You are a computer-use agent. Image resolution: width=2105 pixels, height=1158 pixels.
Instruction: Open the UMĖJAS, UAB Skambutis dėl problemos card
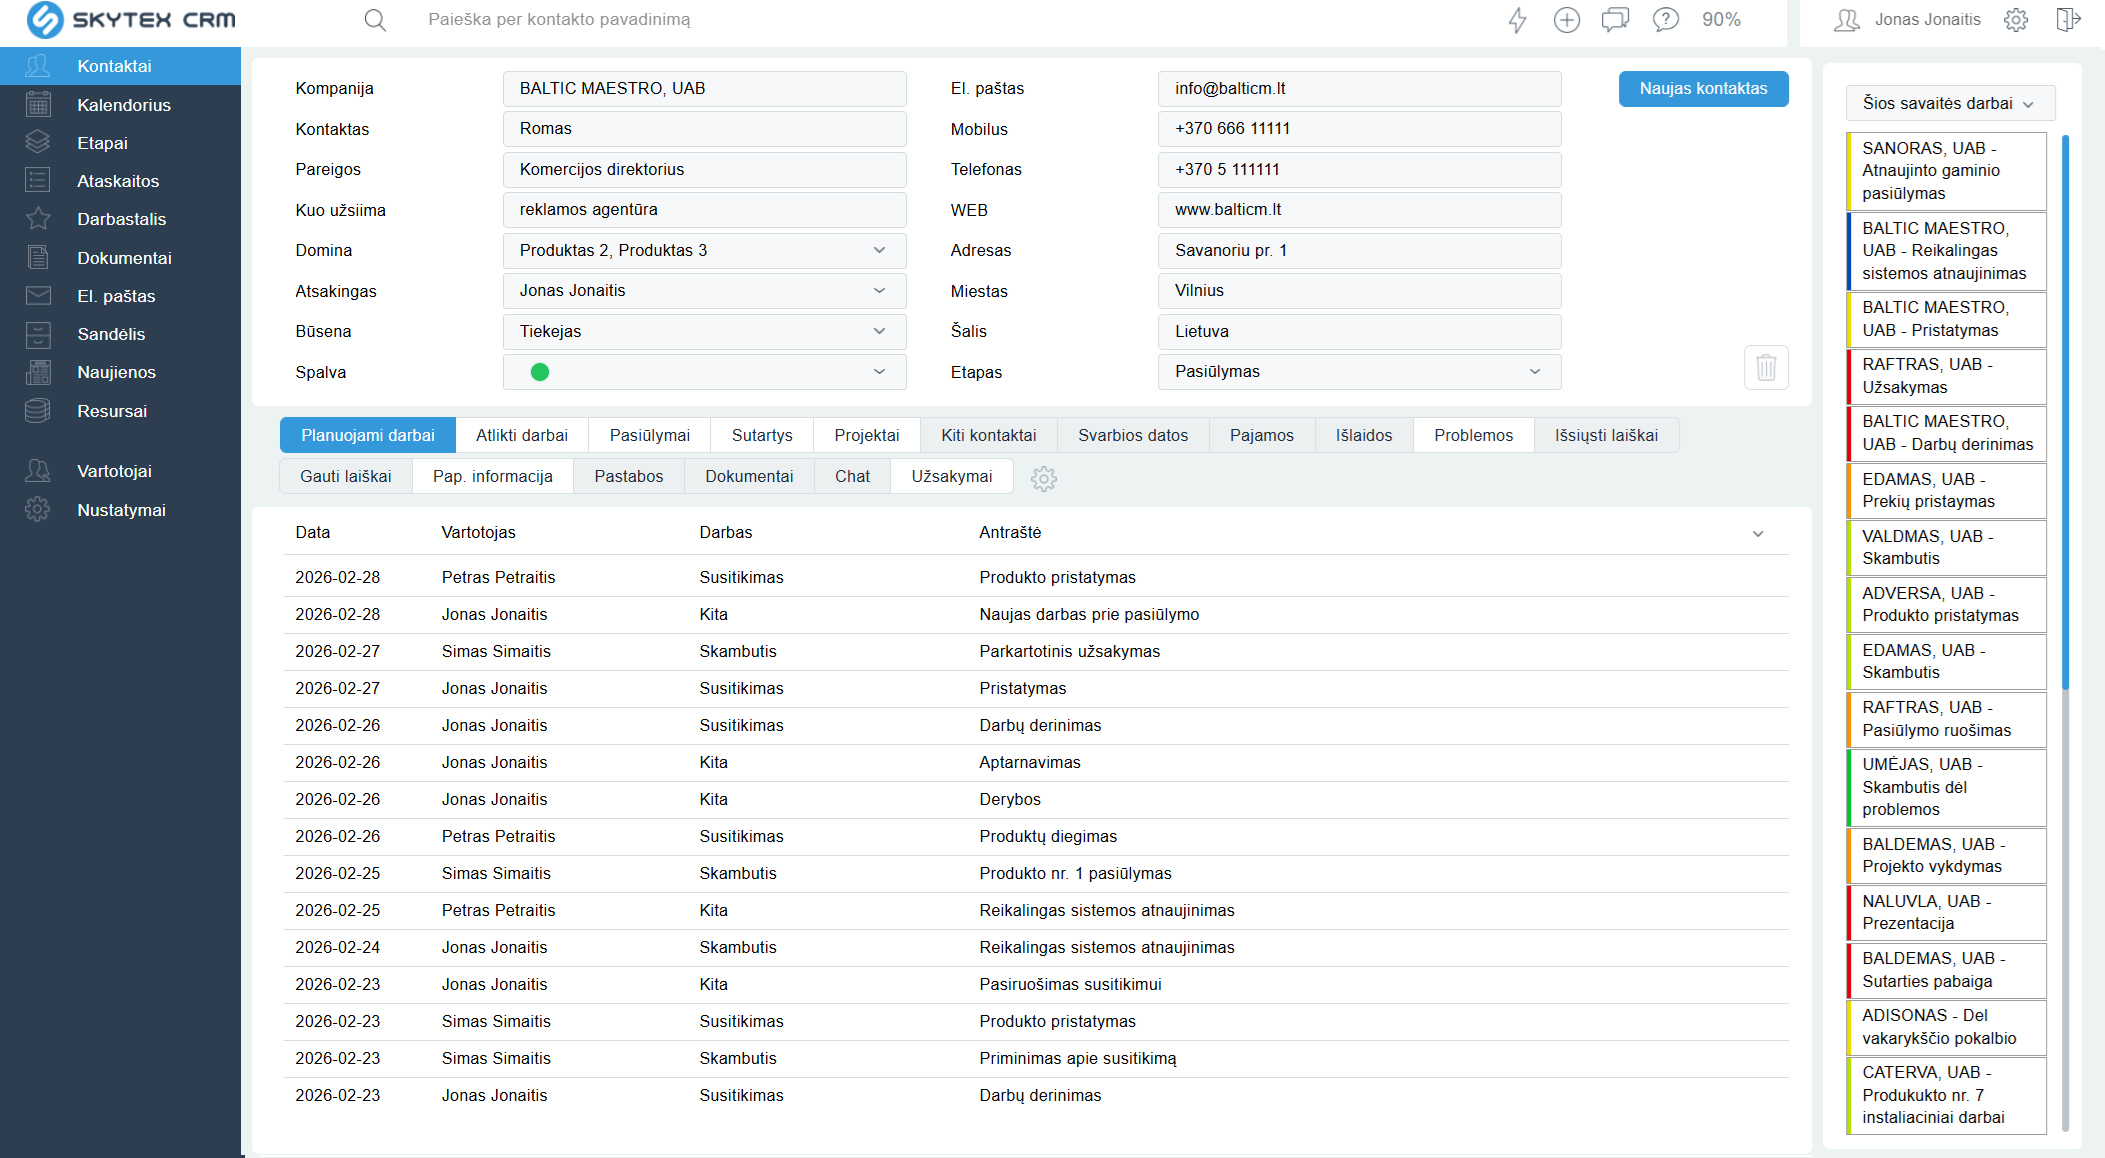click(x=1946, y=787)
